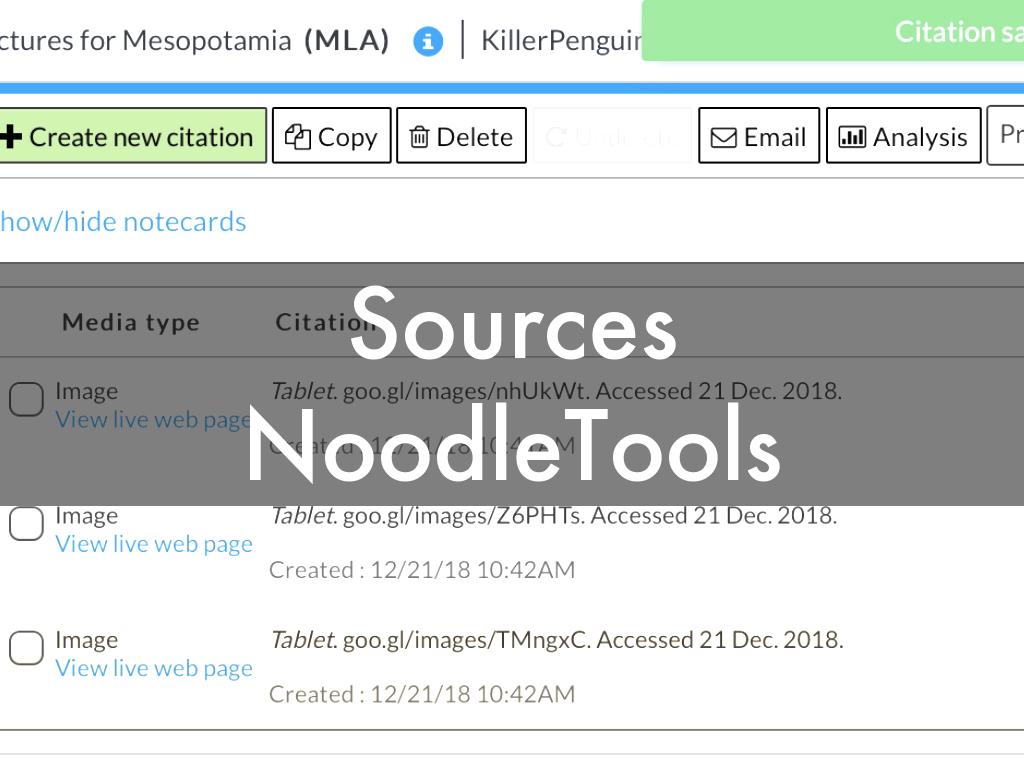Open View live web page for nhUkWt
The height and width of the screenshot is (768, 1024).
point(153,420)
